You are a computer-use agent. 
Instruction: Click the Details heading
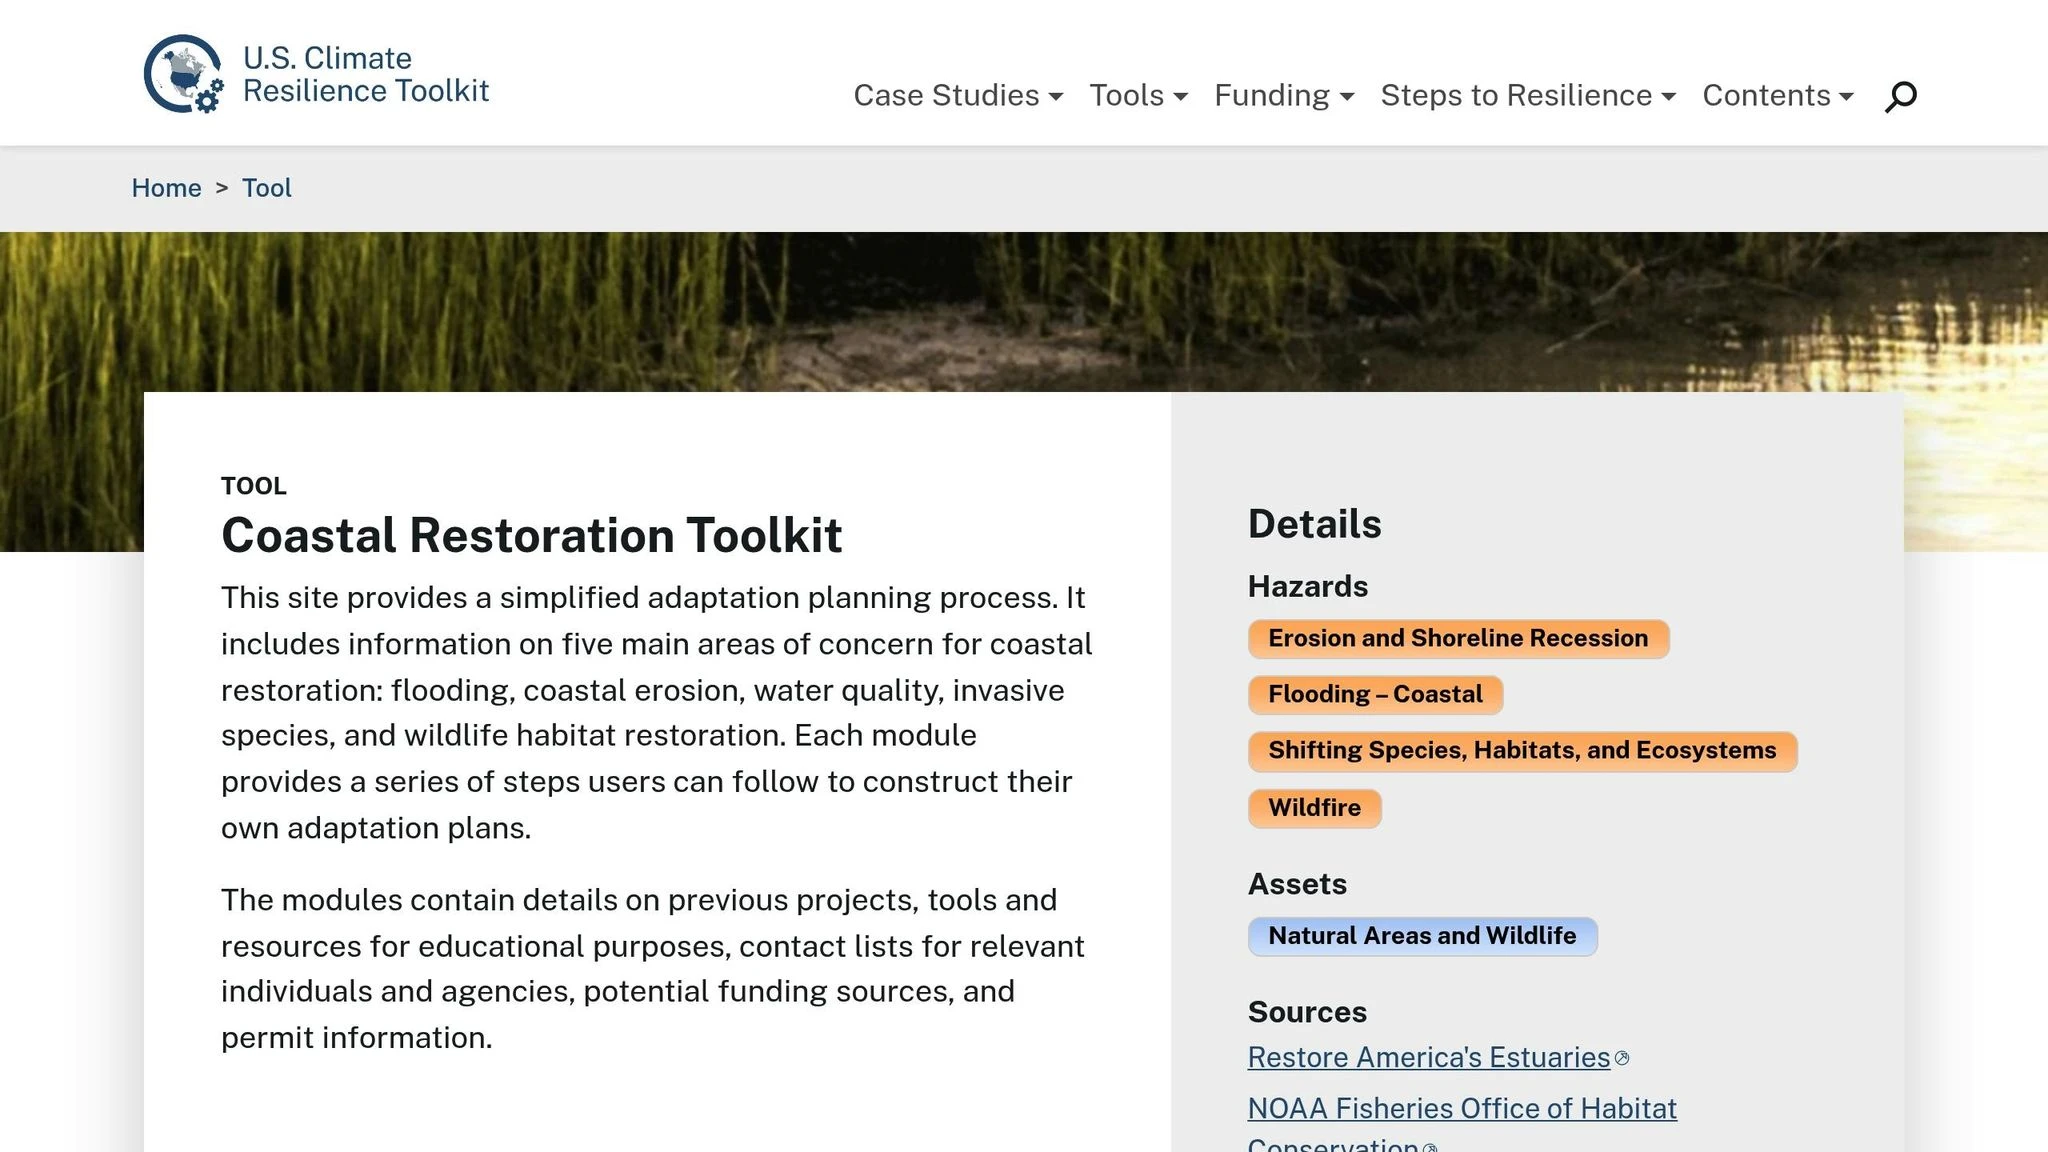tap(1314, 524)
